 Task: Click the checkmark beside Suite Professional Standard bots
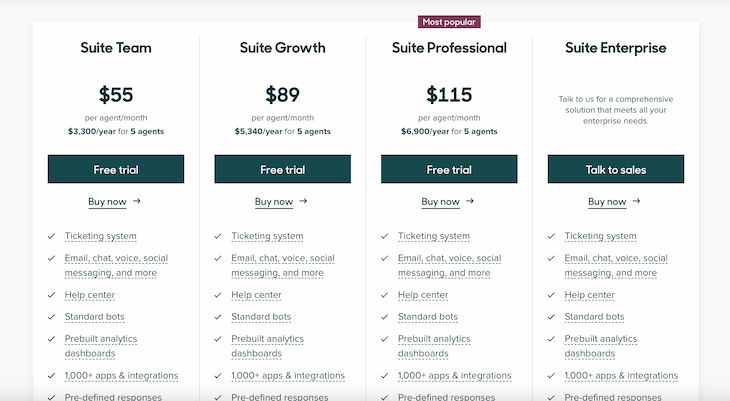click(x=385, y=317)
